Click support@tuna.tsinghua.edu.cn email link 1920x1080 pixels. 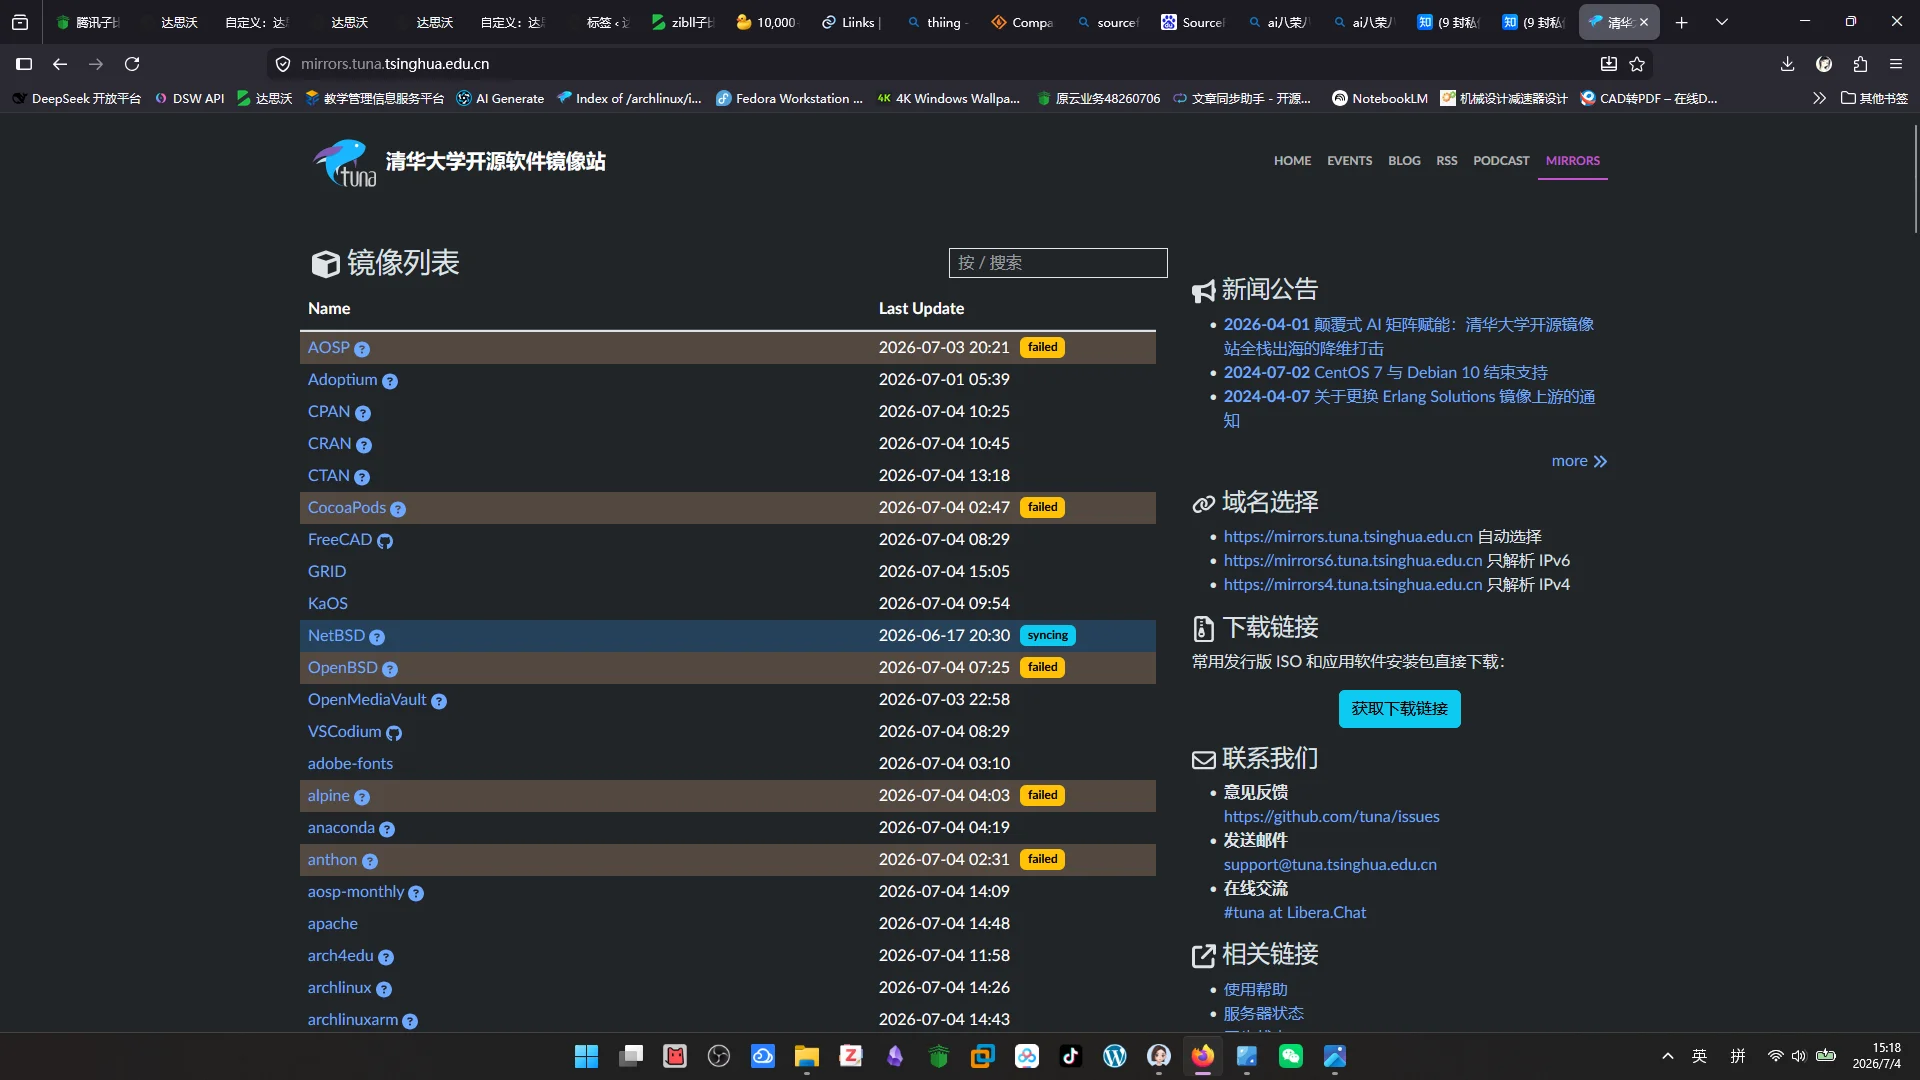[1330, 865]
